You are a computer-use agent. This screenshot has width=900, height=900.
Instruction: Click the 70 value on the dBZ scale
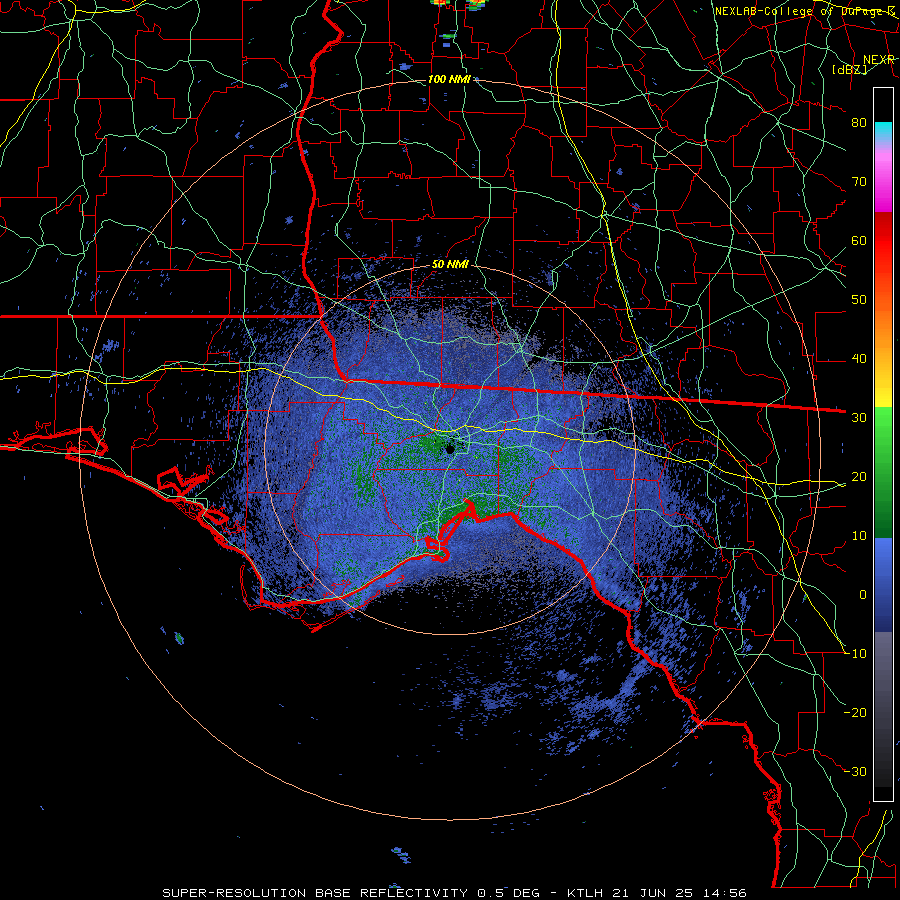tap(859, 181)
